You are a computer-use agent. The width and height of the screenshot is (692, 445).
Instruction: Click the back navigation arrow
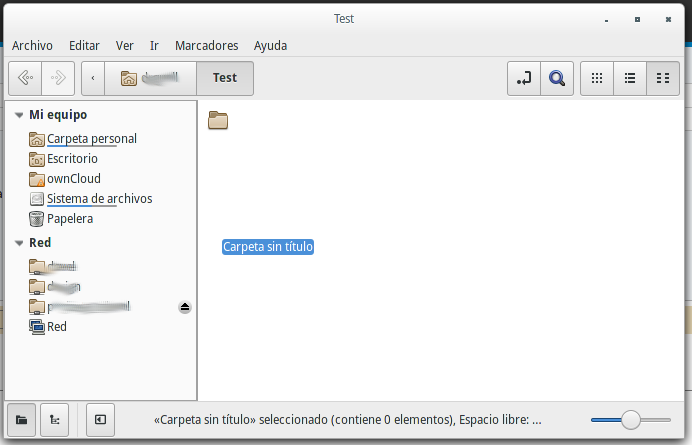pyautogui.click(x=25, y=78)
